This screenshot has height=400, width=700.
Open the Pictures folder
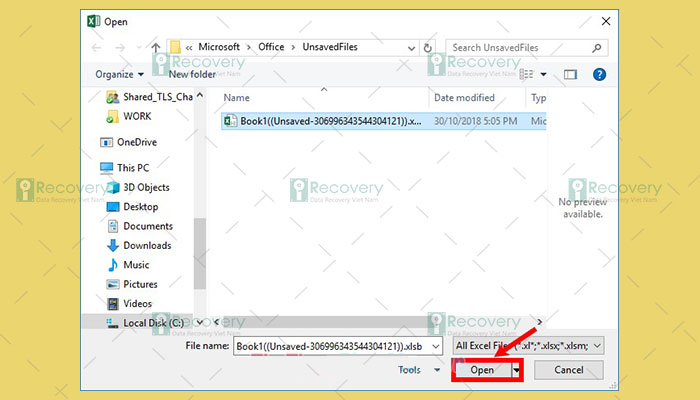point(132,284)
